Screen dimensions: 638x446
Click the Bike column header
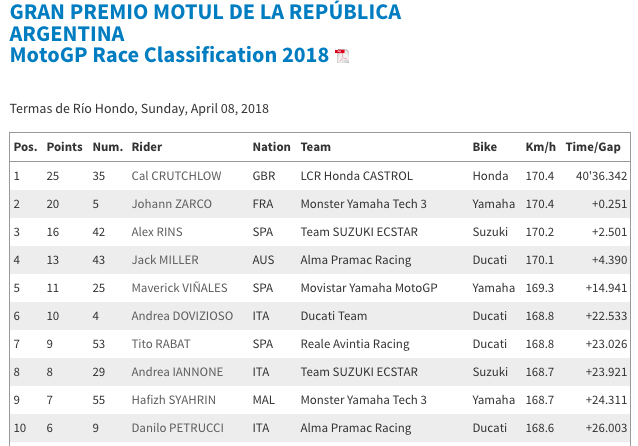point(484,147)
